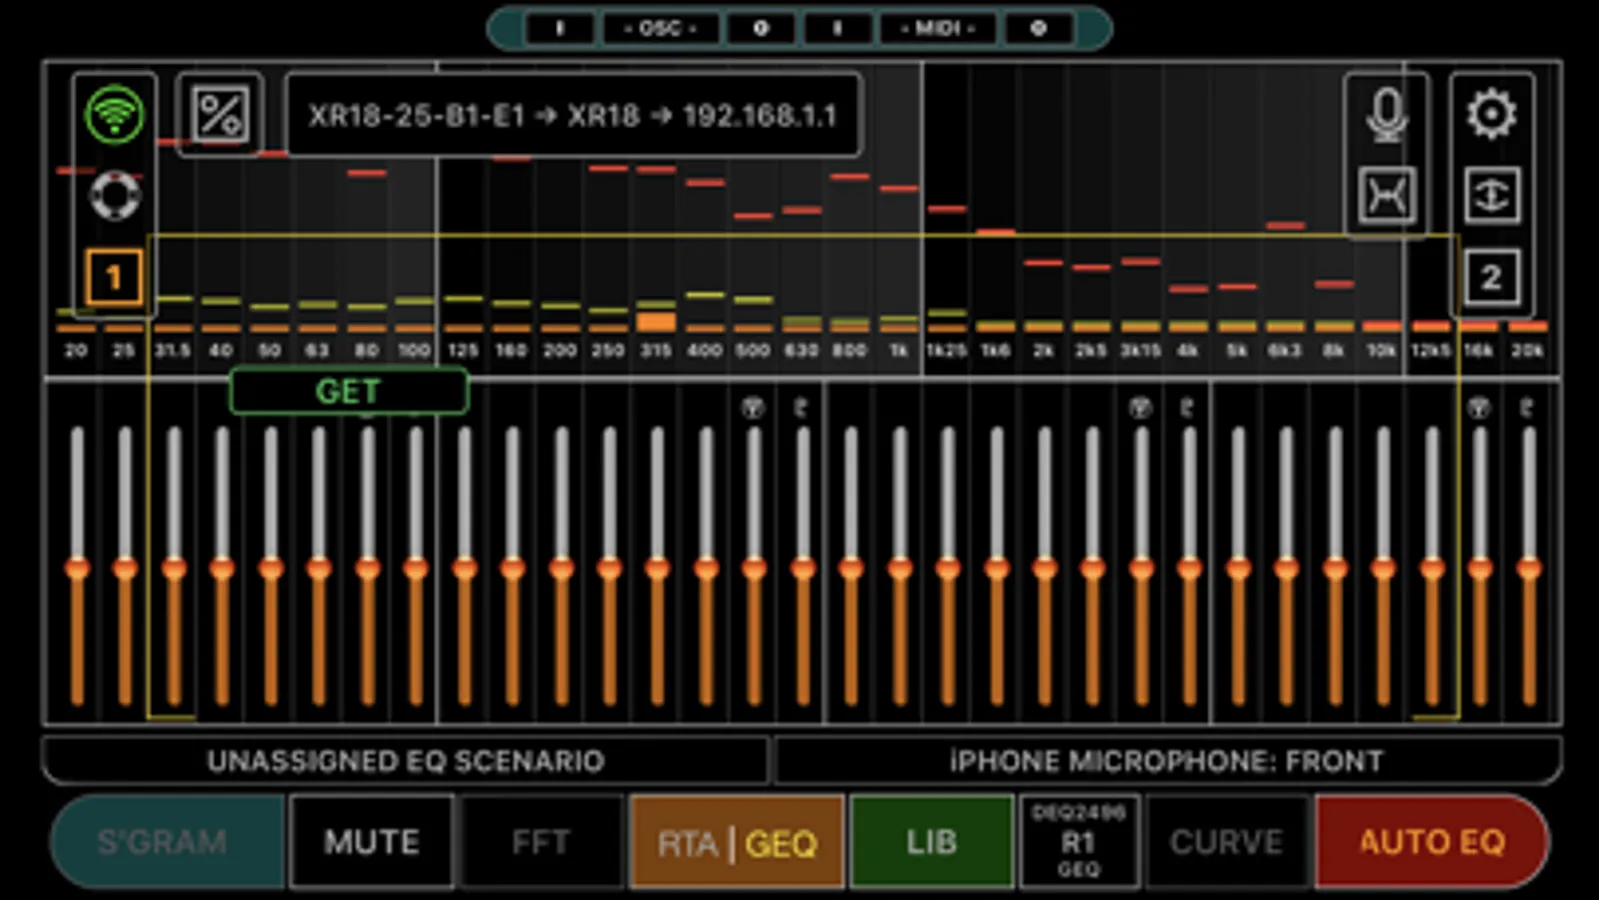Click the XR18 connection address field
This screenshot has height=900, width=1599.
point(573,115)
